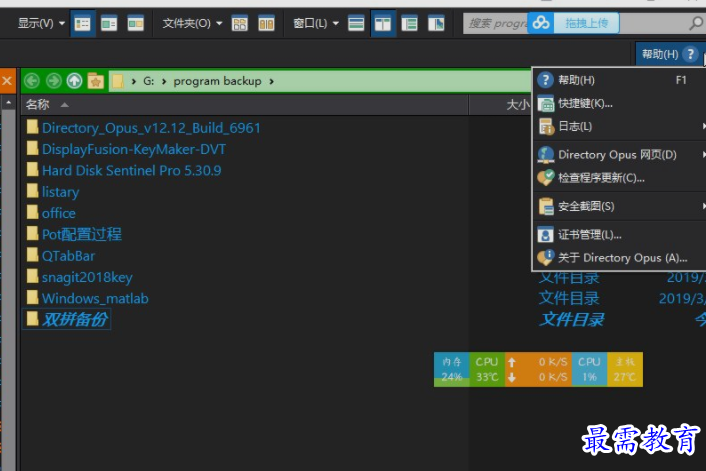
Task: Open Directory Opus 网页(D) submenu
Action: pyautogui.click(x=619, y=155)
